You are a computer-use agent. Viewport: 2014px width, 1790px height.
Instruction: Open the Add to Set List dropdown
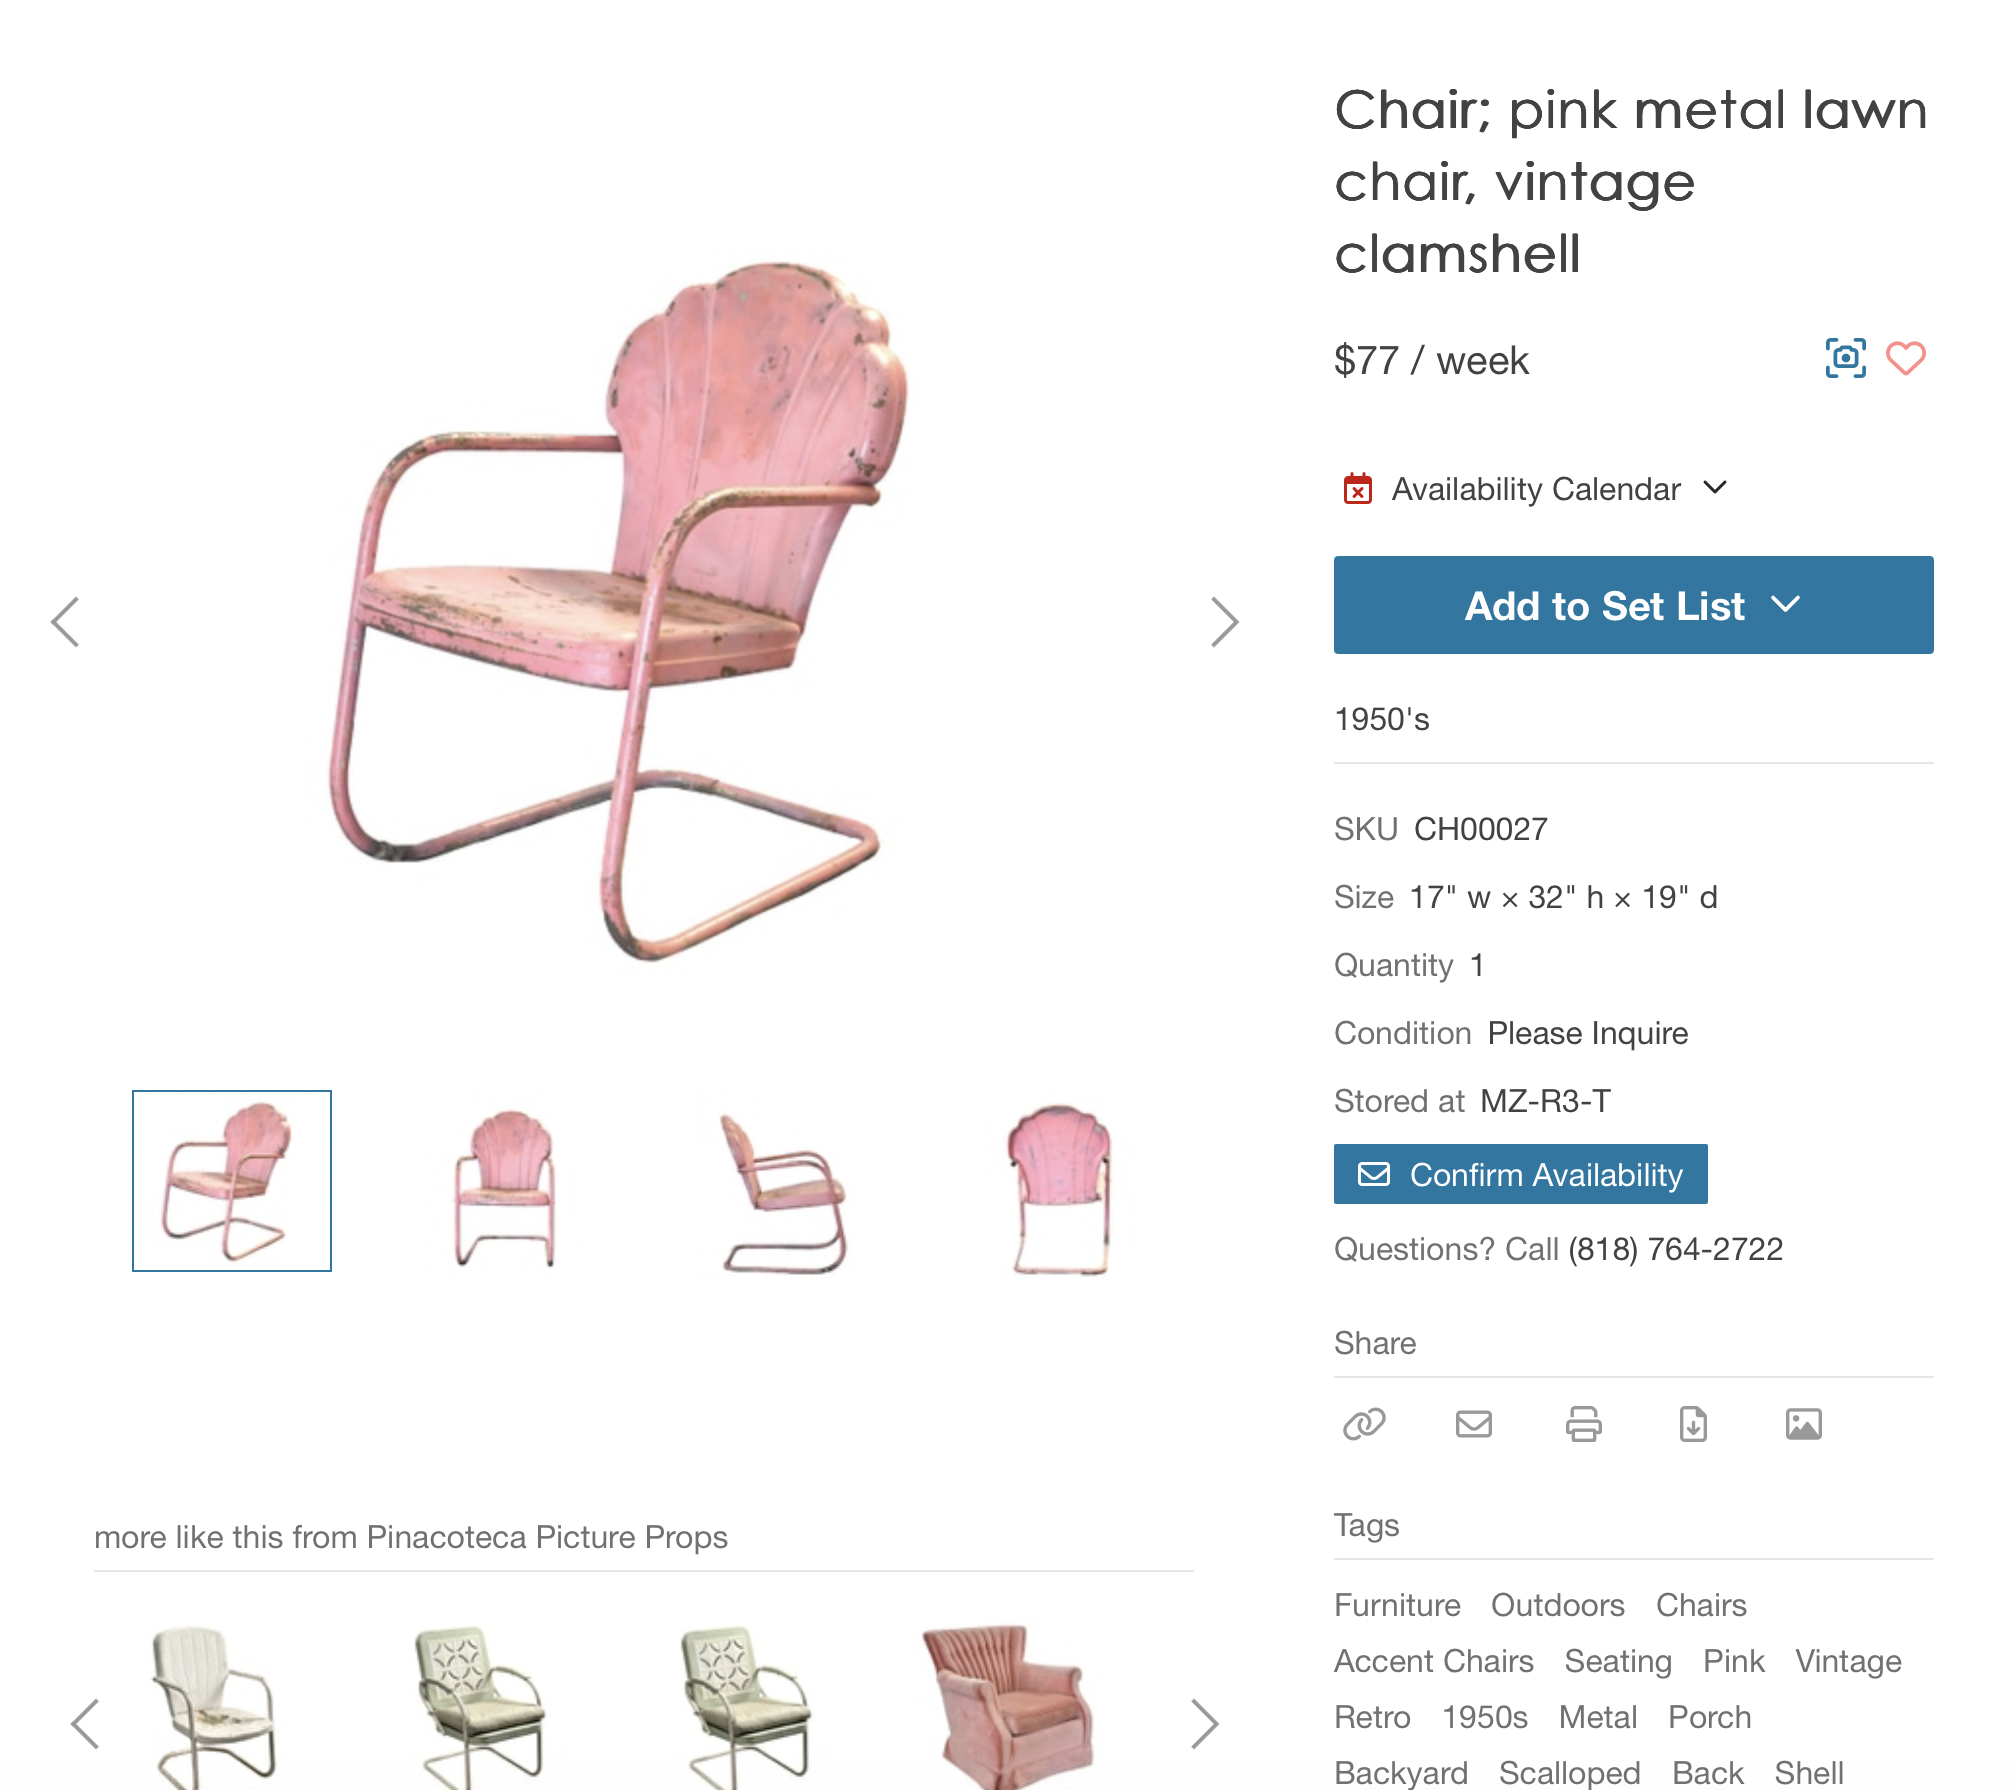1633,605
